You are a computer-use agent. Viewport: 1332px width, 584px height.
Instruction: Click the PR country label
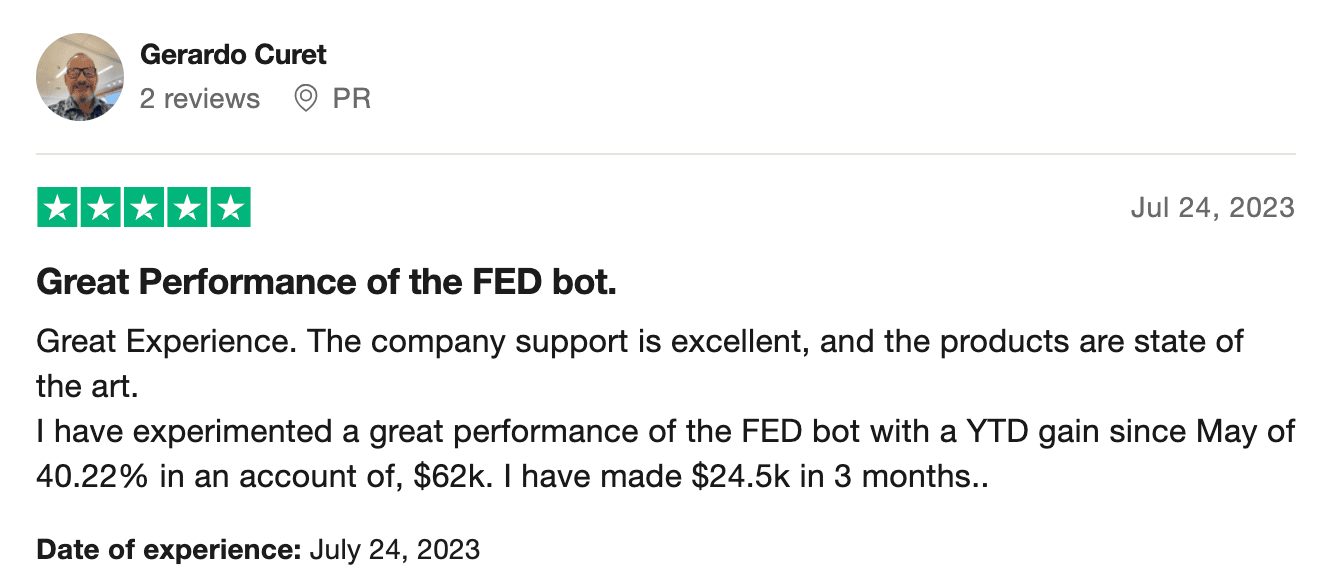tap(352, 98)
